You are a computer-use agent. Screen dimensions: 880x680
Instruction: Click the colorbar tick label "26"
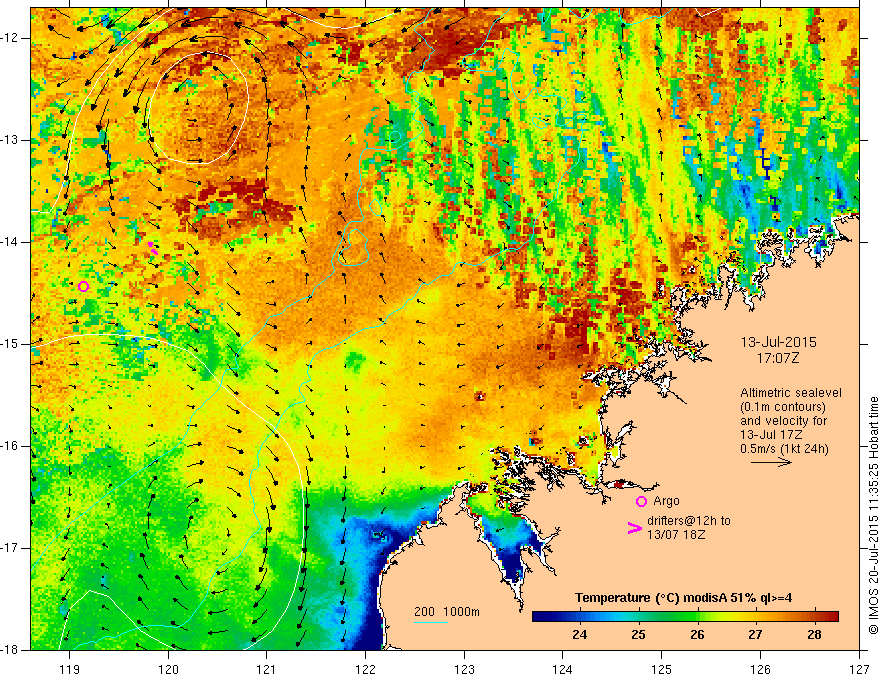(x=697, y=635)
